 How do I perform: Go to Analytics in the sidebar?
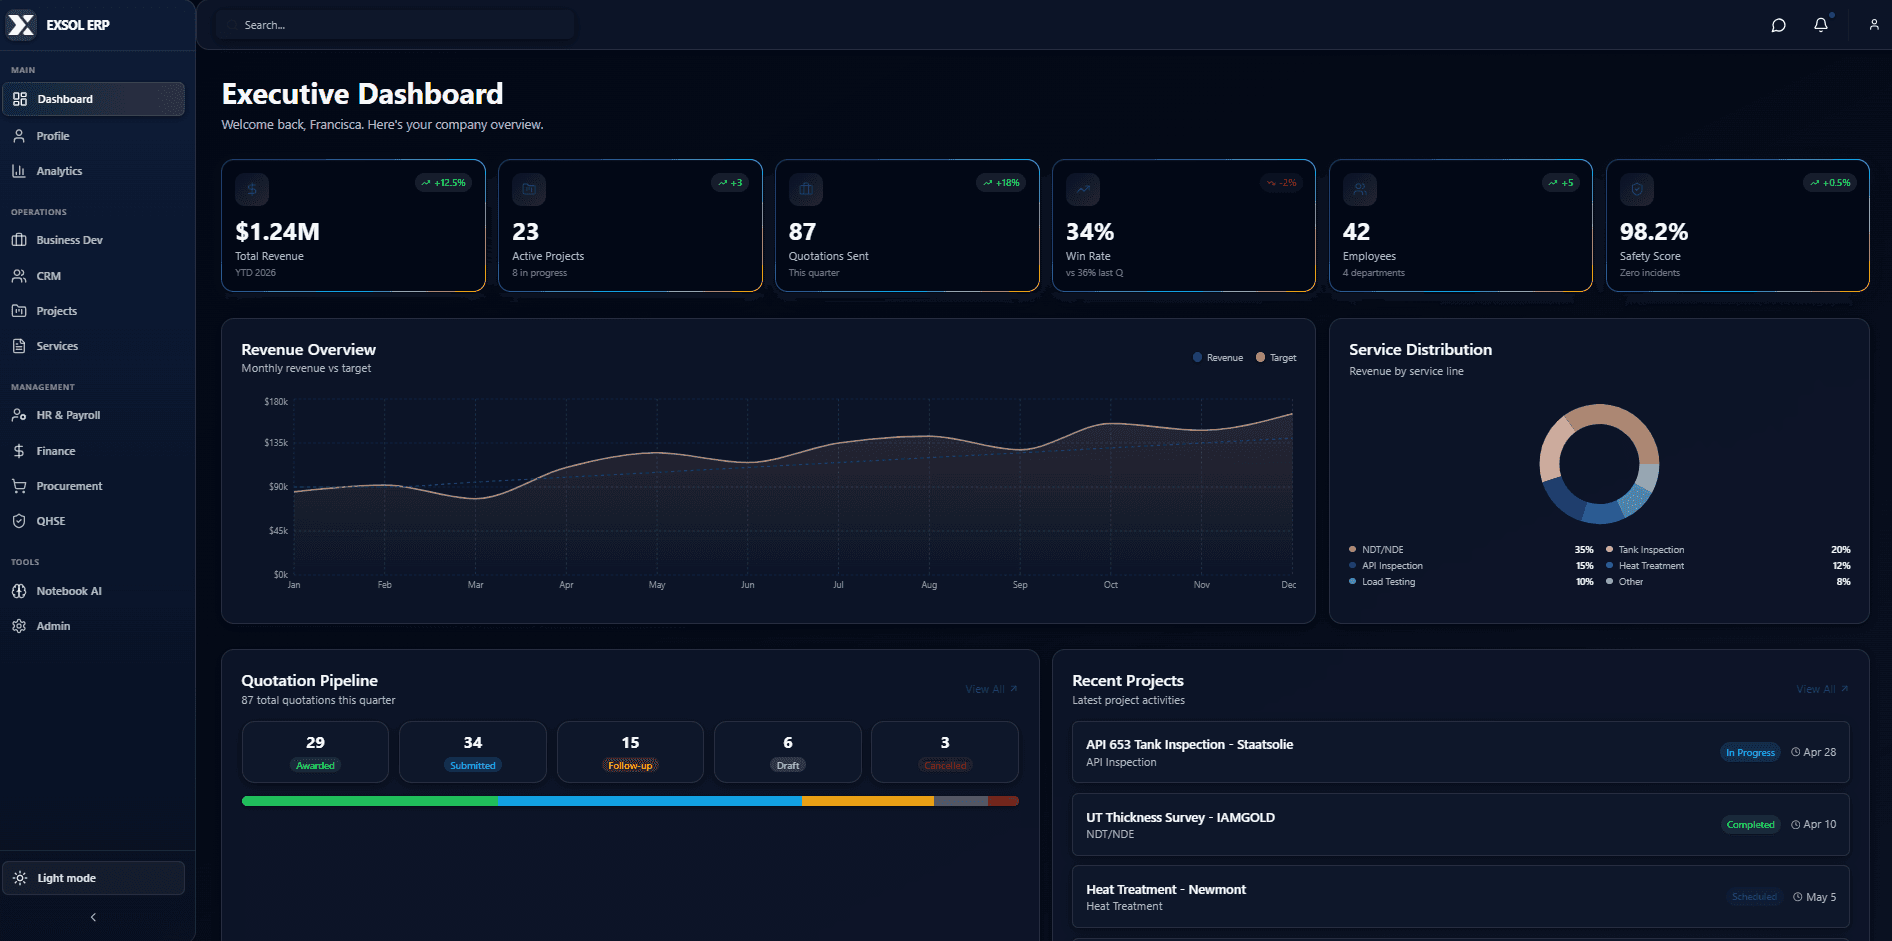(93, 171)
